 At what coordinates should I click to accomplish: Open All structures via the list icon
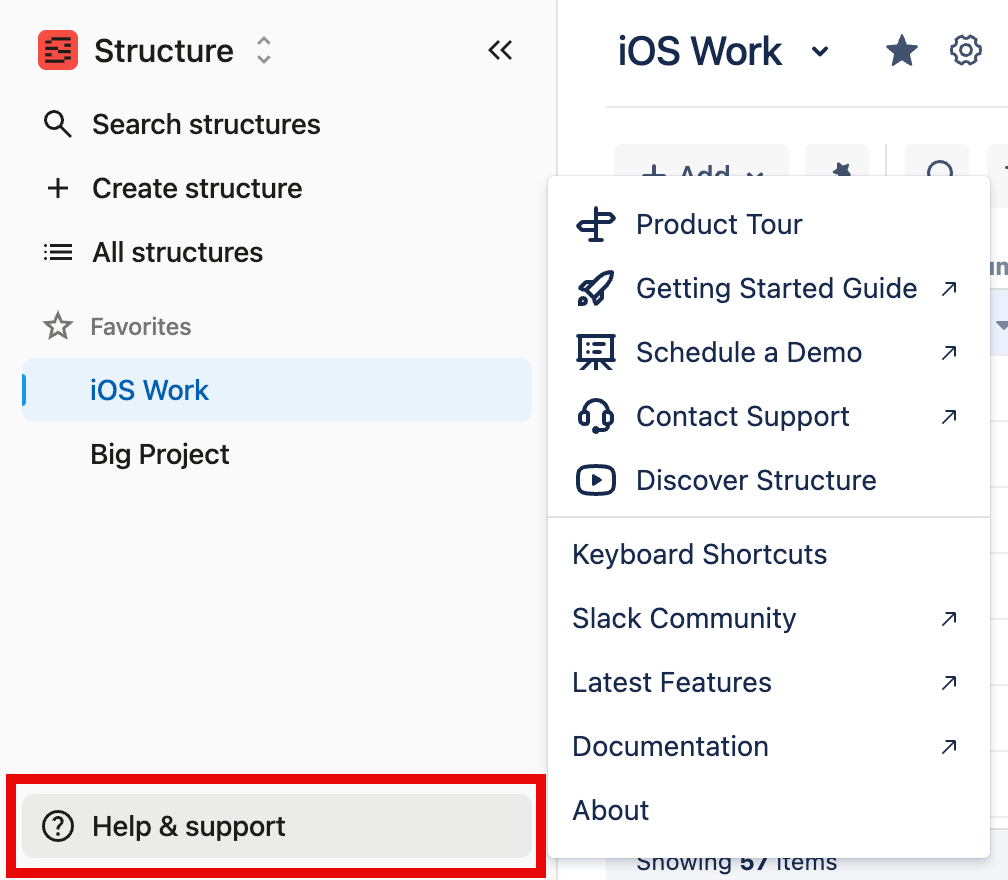click(x=57, y=252)
